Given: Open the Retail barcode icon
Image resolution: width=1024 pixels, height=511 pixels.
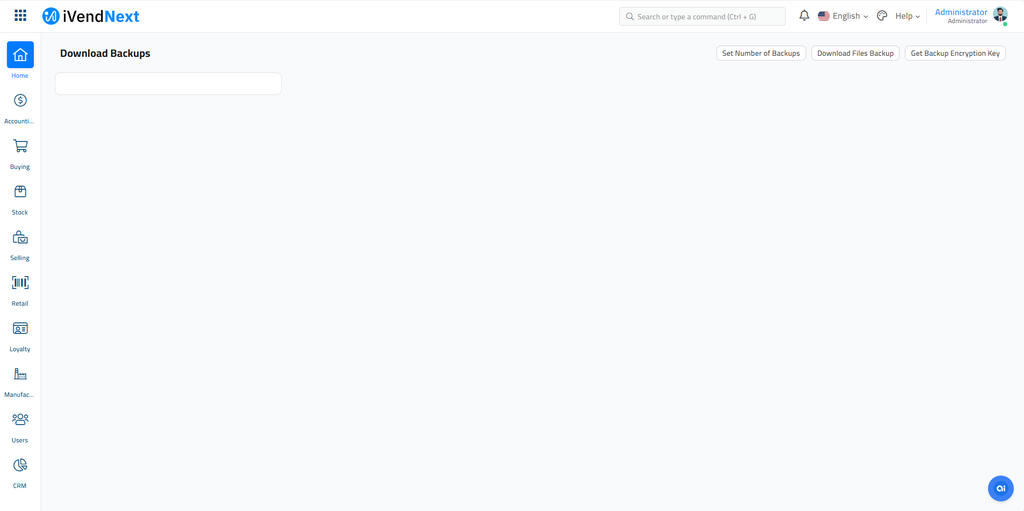Looking at the screenshot, I should (x=20, y=283).
